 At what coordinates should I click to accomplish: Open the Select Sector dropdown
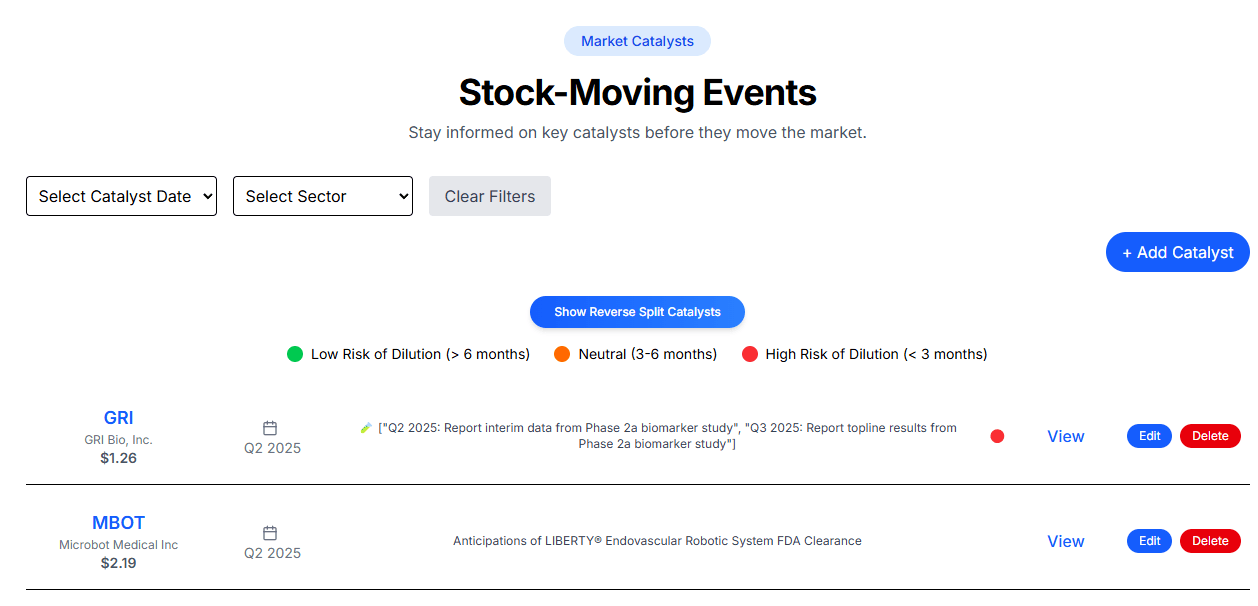pos(323,196)
